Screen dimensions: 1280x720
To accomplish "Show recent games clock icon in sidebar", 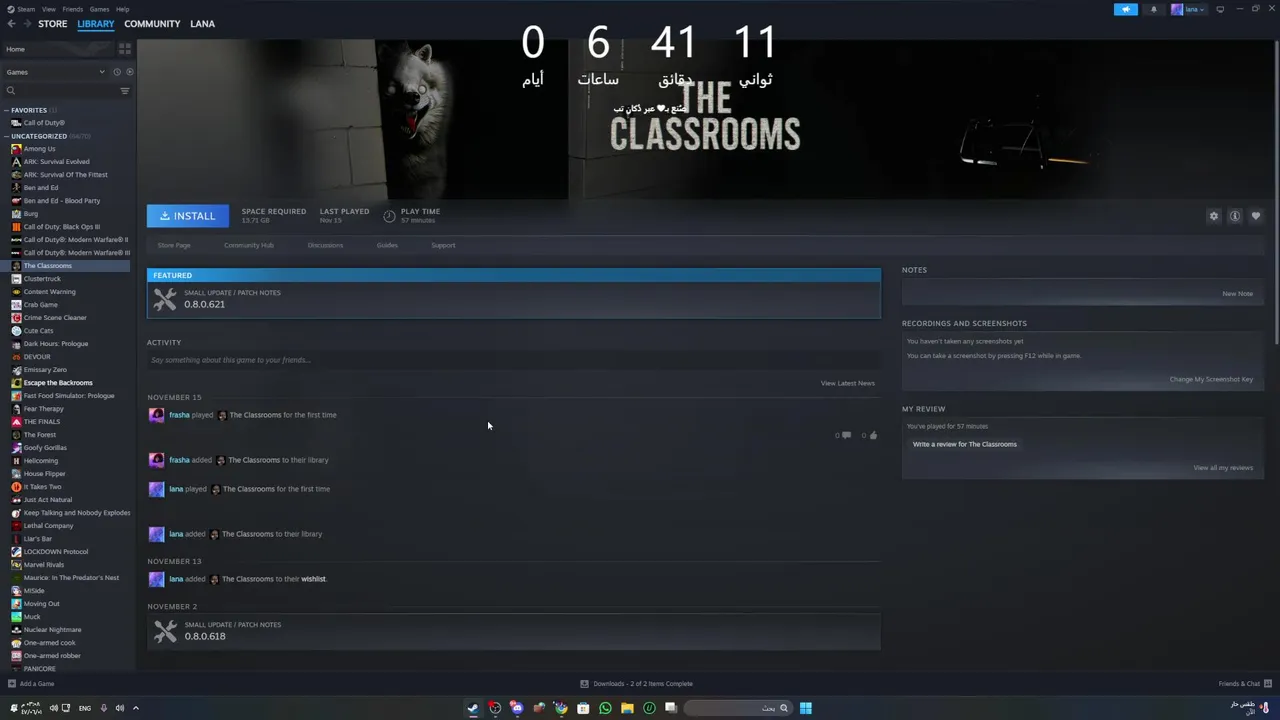I will tap(116, 72).
